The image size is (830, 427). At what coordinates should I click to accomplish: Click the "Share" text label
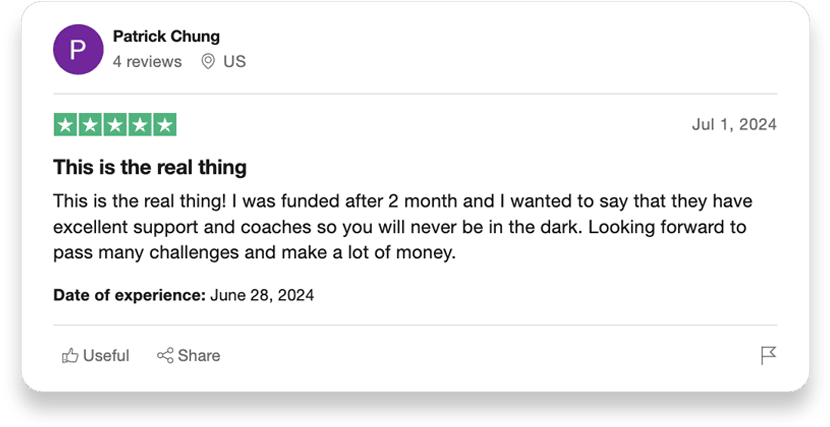(199, 356)
